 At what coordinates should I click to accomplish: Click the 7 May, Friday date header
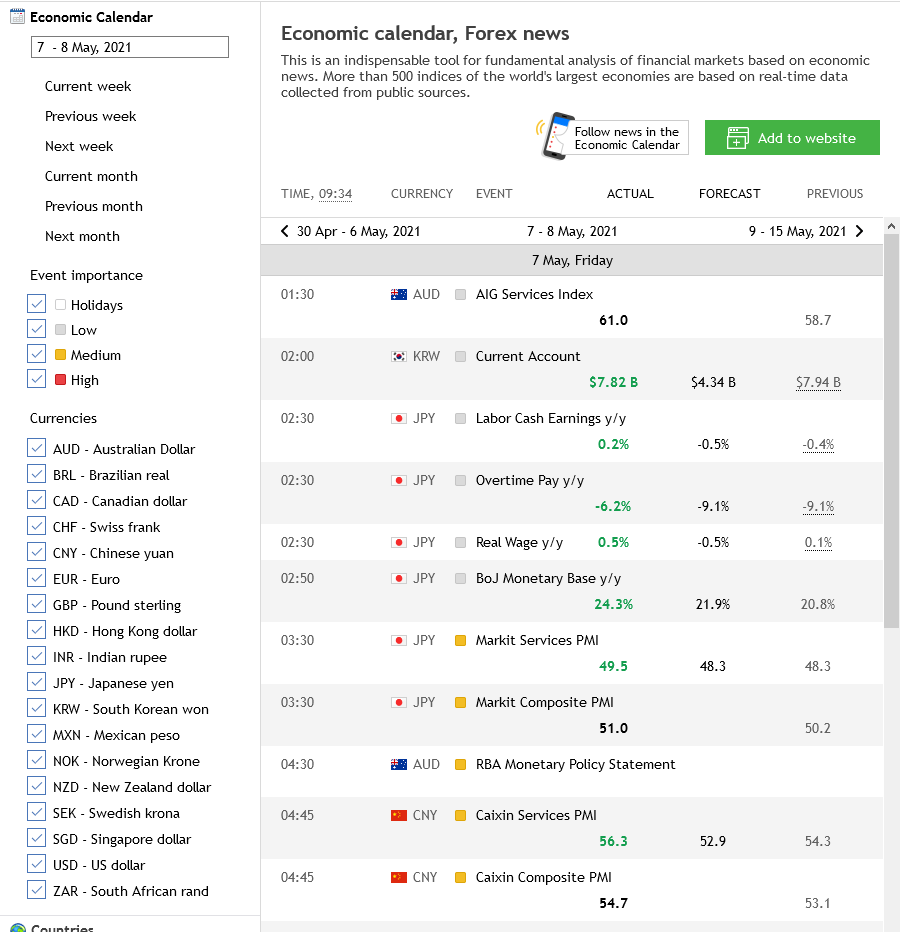(x=572, y=260)
